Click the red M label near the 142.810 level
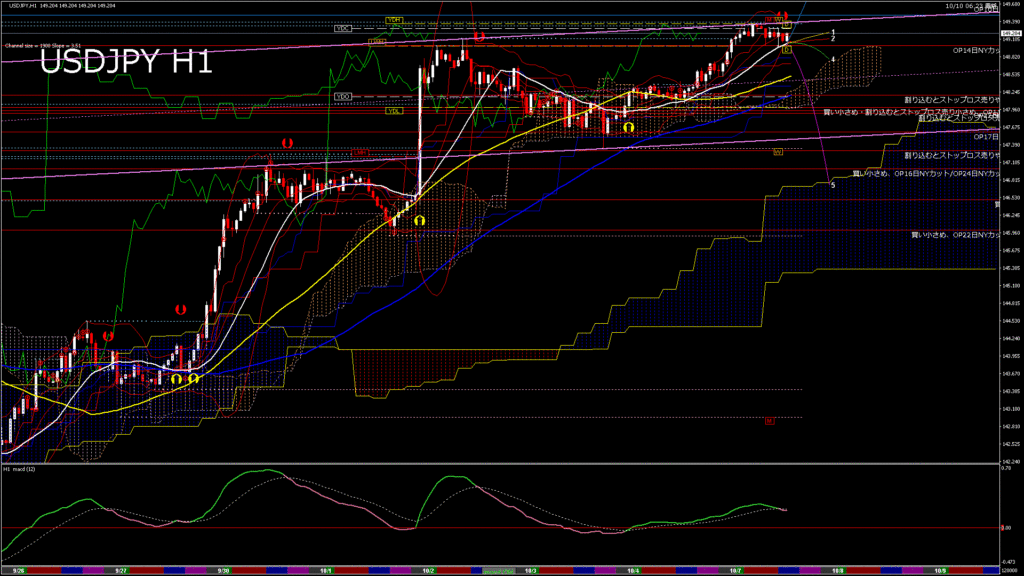 tap(769, 421)
